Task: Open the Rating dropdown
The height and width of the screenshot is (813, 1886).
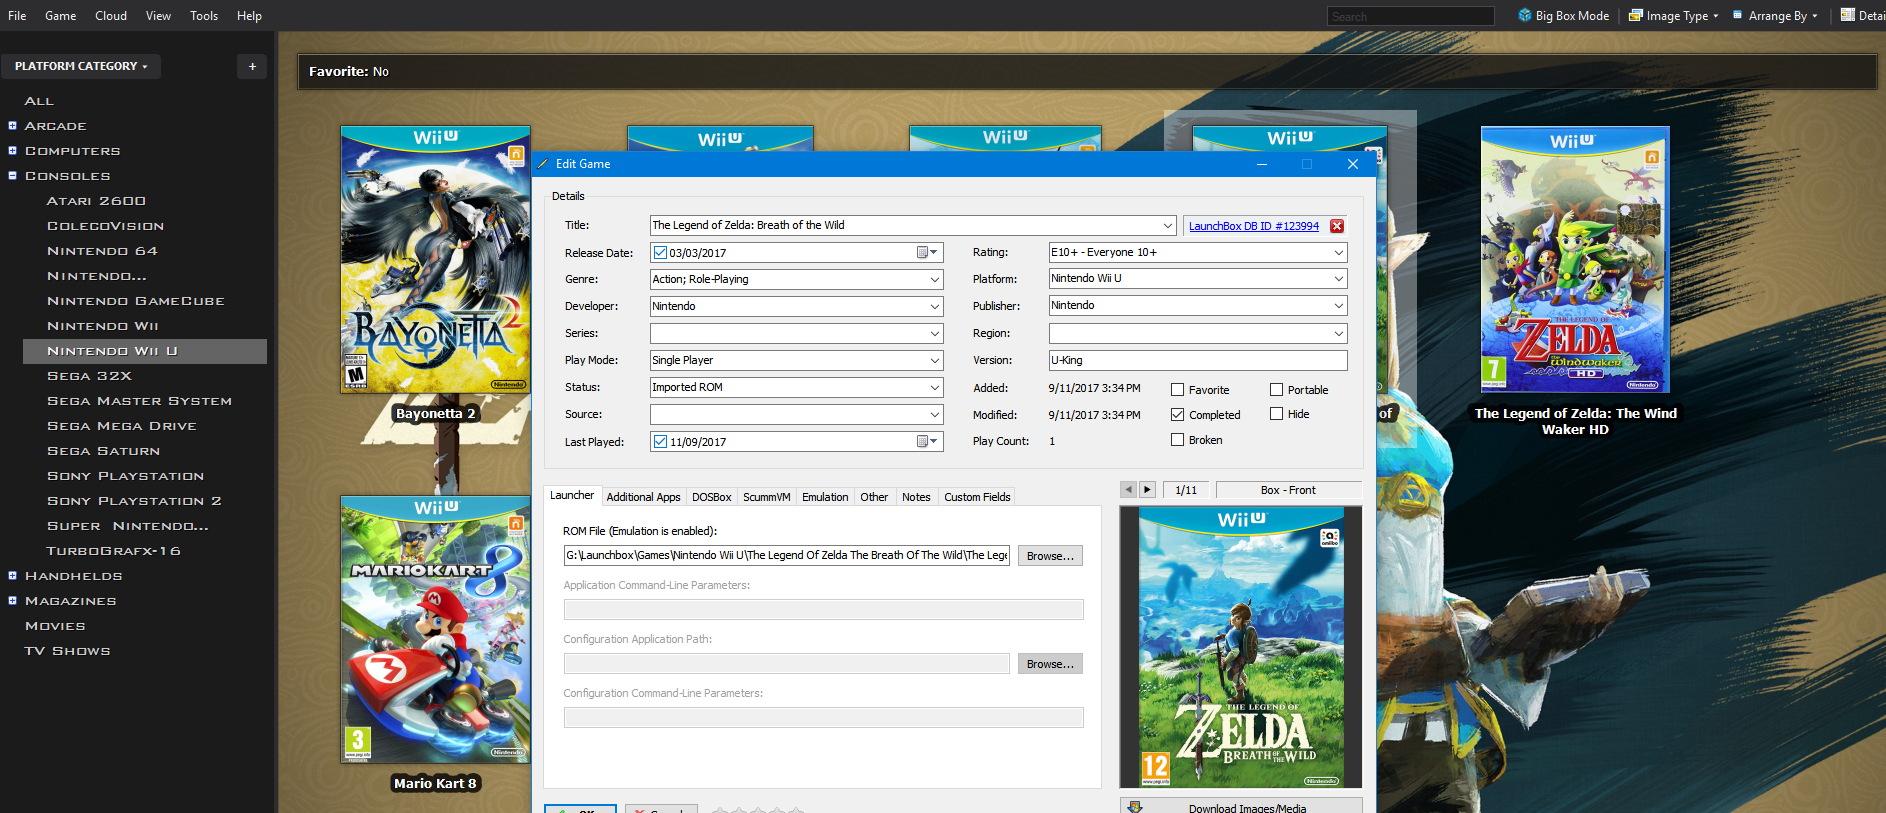Action: click(1338, 253)
